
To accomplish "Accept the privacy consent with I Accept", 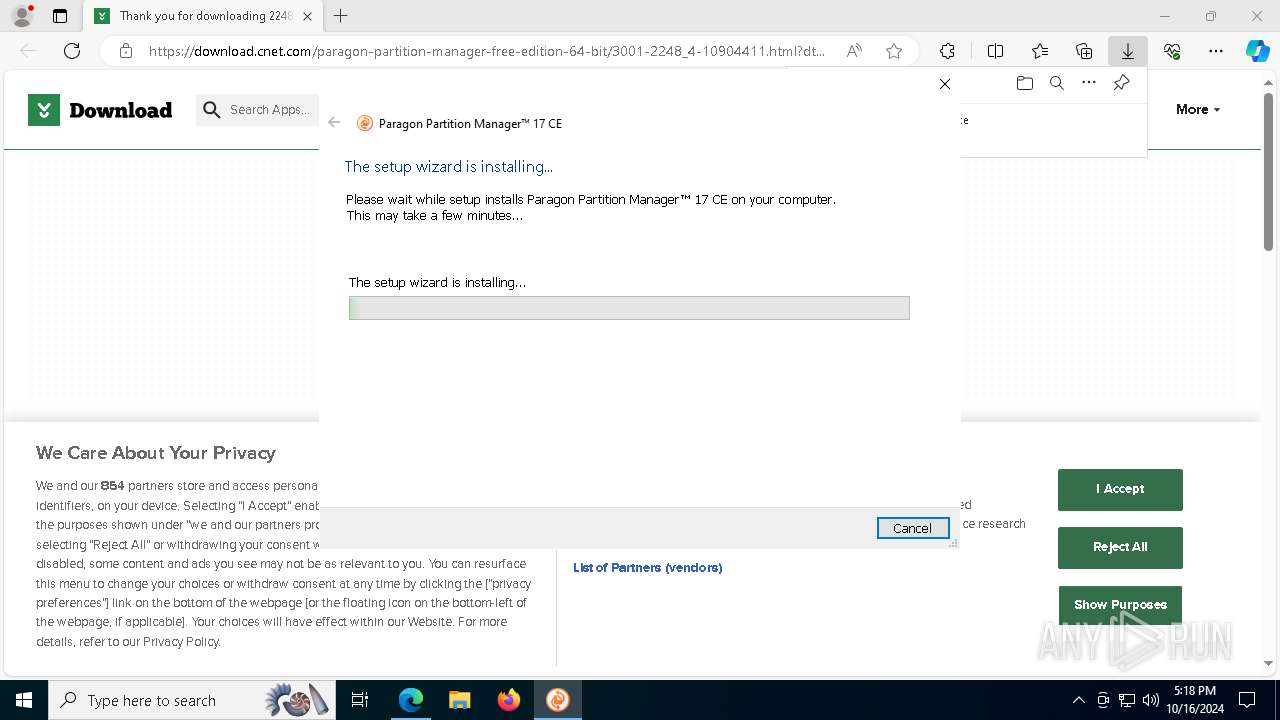I will pyautogui.click(x=1120, y=489).
